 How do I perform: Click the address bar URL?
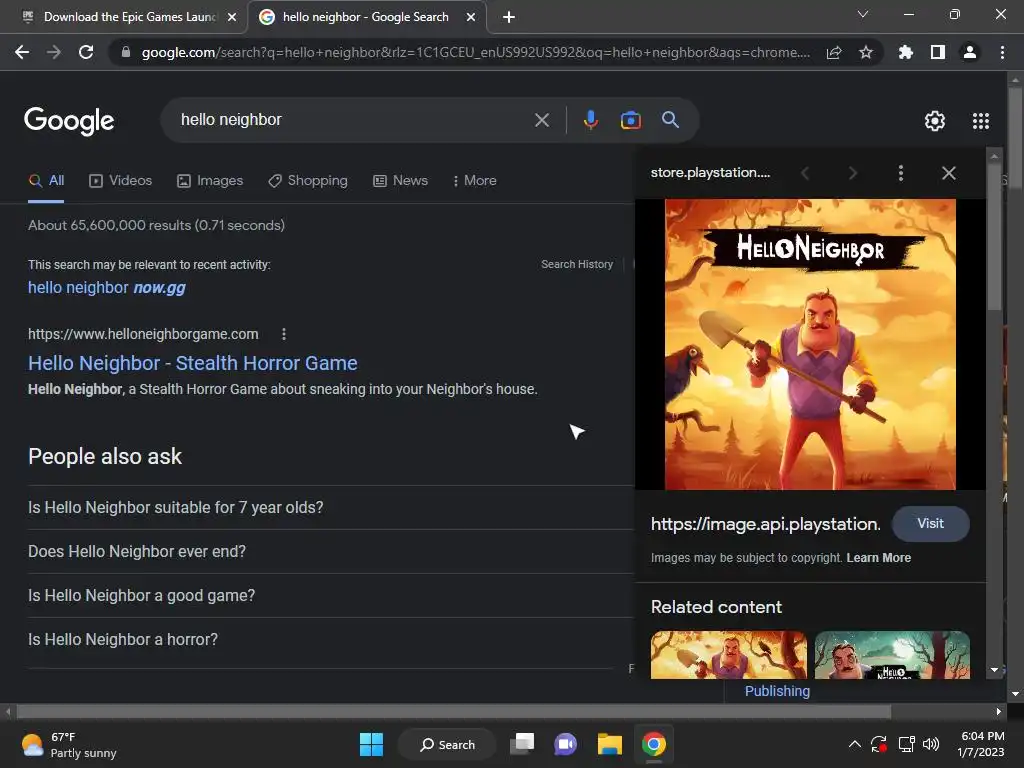475,53
